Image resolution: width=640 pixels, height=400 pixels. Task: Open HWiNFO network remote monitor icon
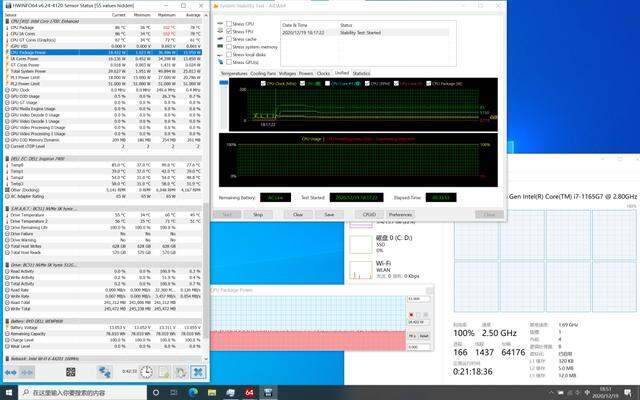pos(104,372)
